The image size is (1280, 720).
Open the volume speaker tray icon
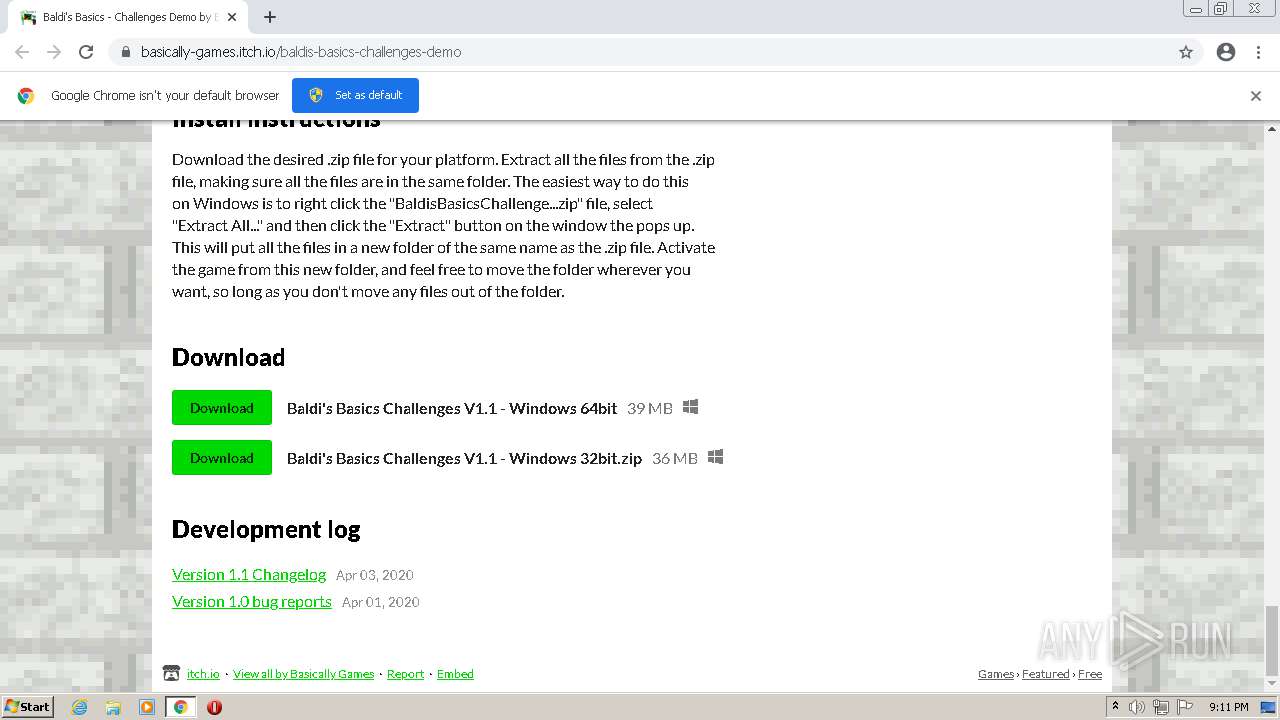point(1137,707)
